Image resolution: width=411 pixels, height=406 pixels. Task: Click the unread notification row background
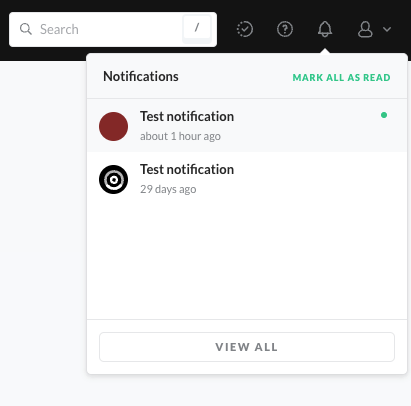247,125
